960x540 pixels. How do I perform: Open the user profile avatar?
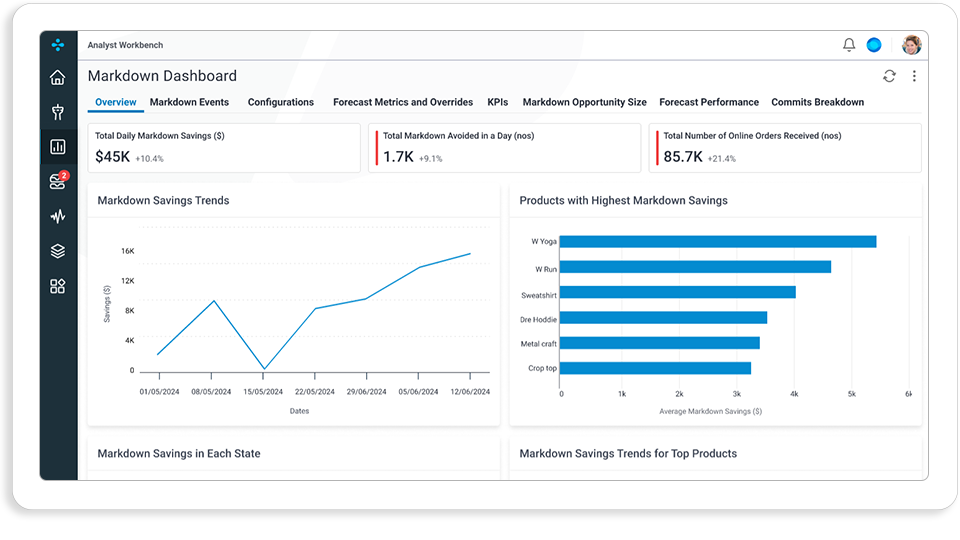click(912, 45)
